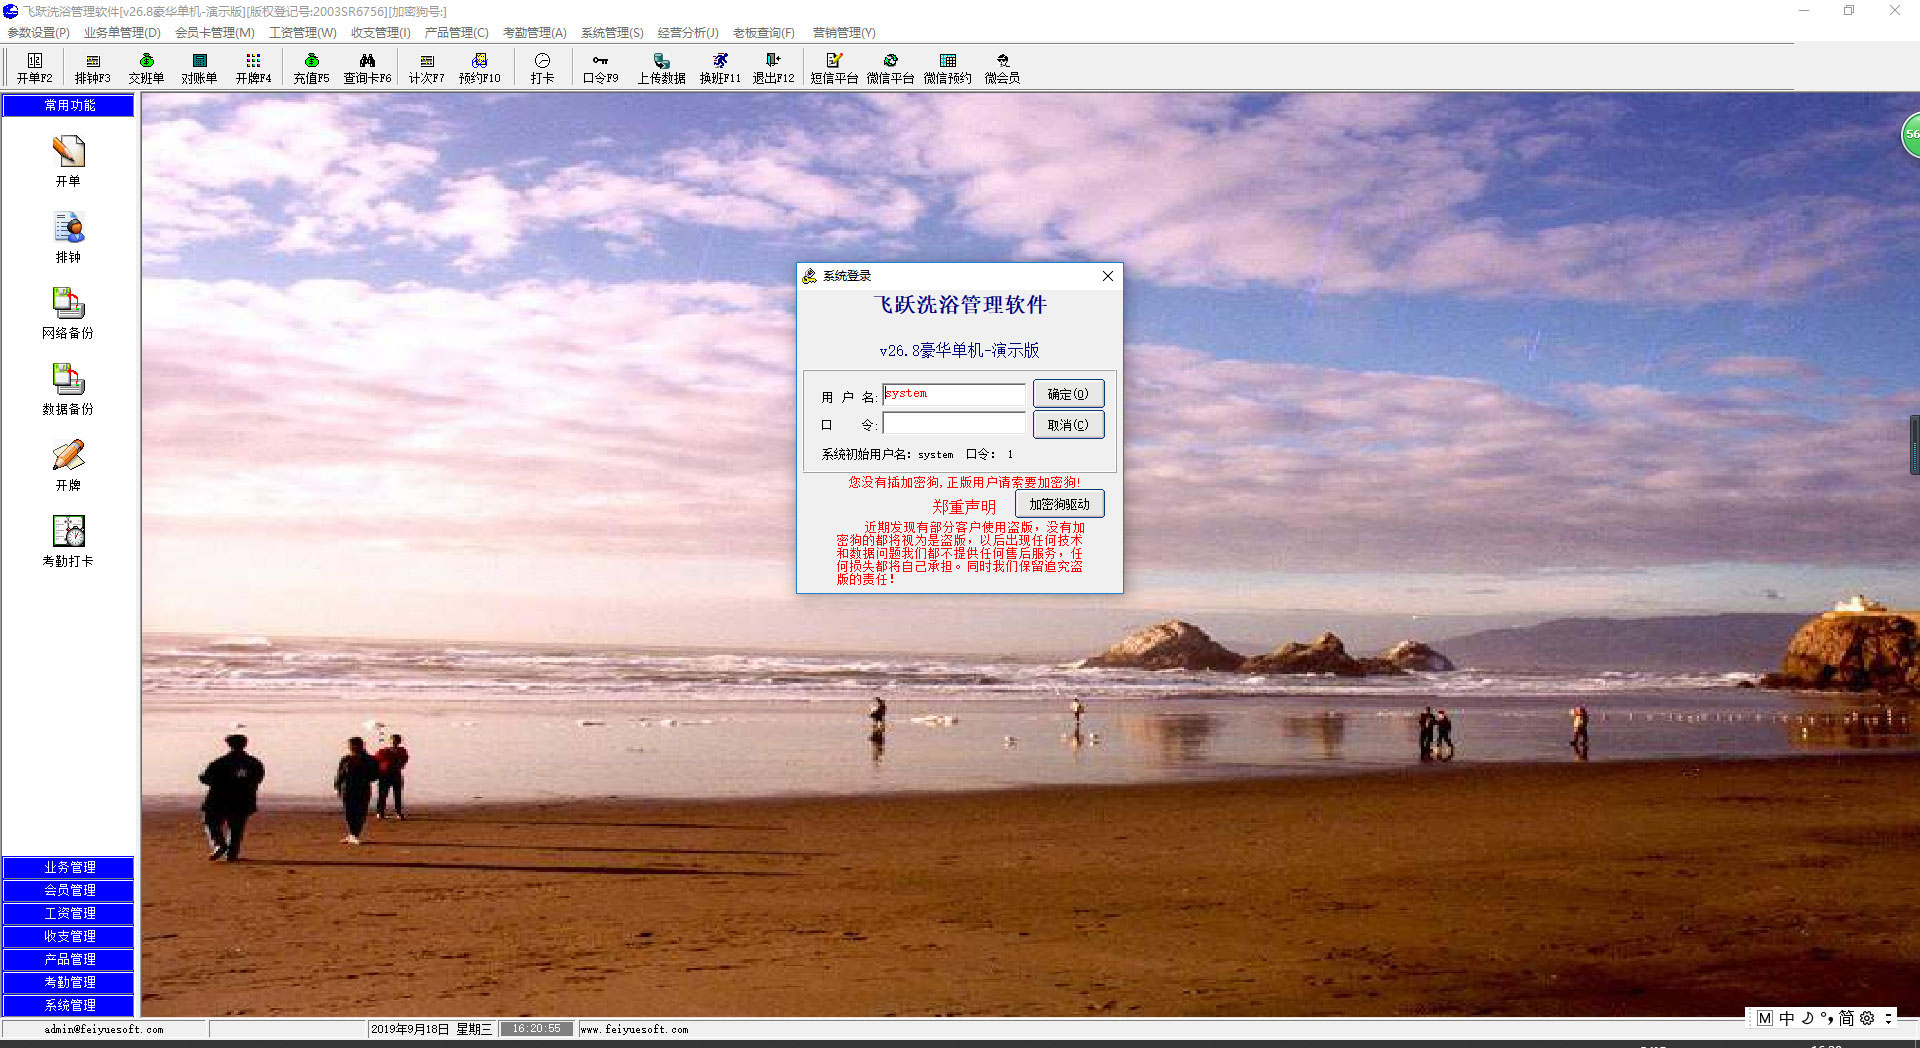The height and width of the screenshot is (1048, 1920).
Task: Expand the 会员管理 sidebar section
Action: (x=69, y=890)
